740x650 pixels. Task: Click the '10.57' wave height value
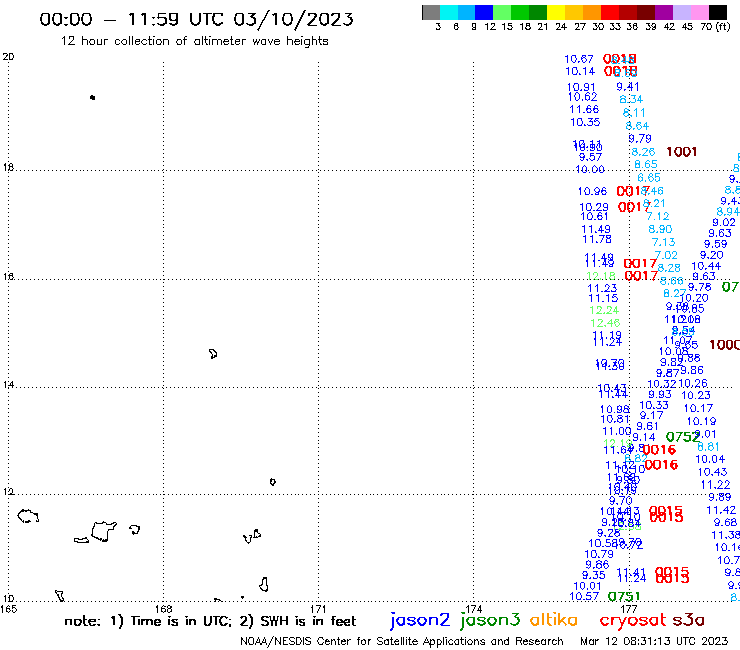coord(584,596)
